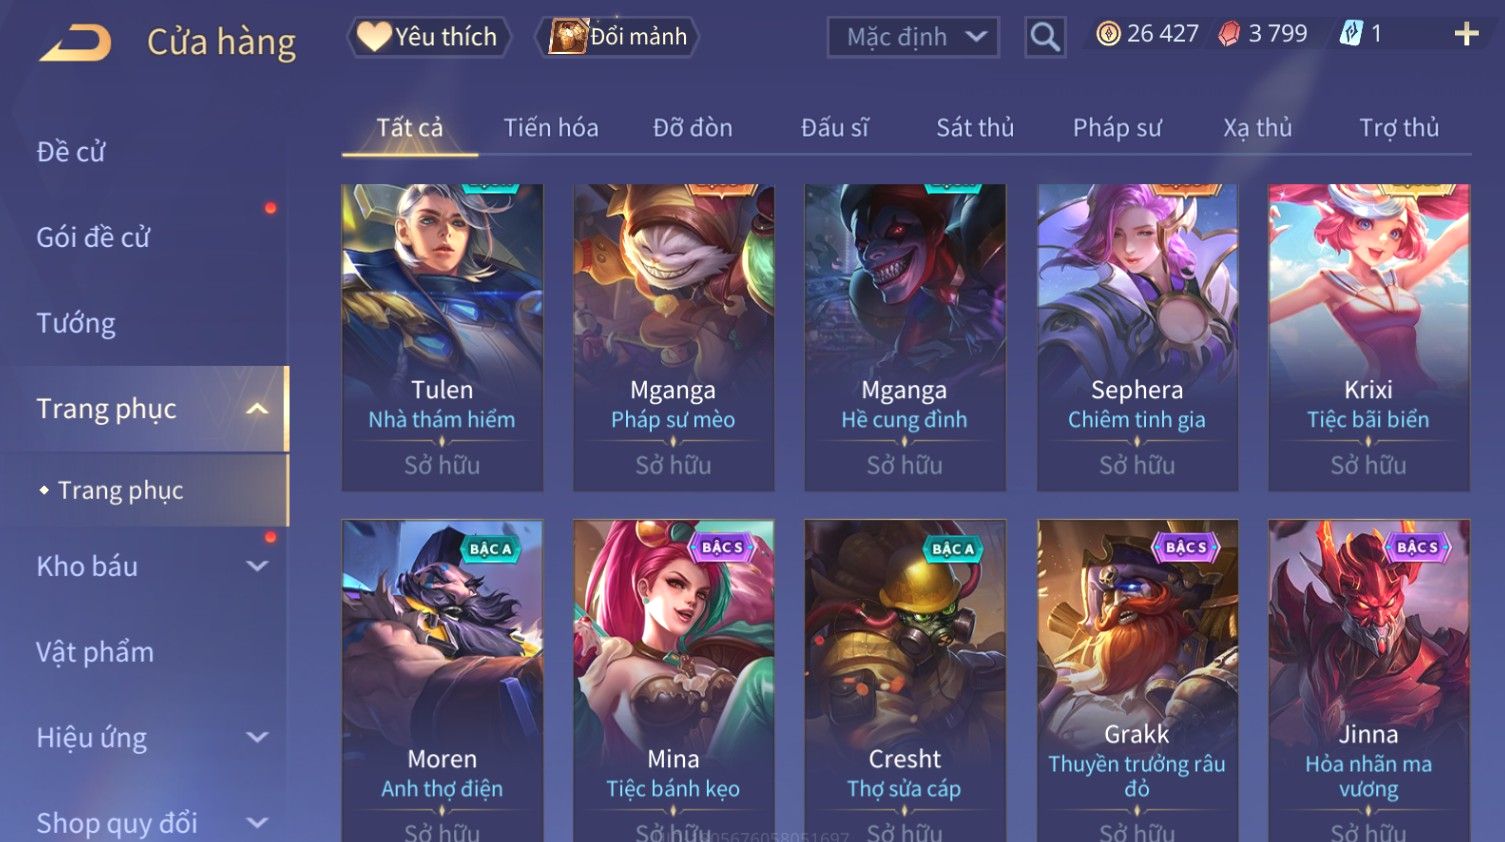1505x842 pixels.
Task: Click the heart Yêu thích button
Action: (x=429, y=37)
